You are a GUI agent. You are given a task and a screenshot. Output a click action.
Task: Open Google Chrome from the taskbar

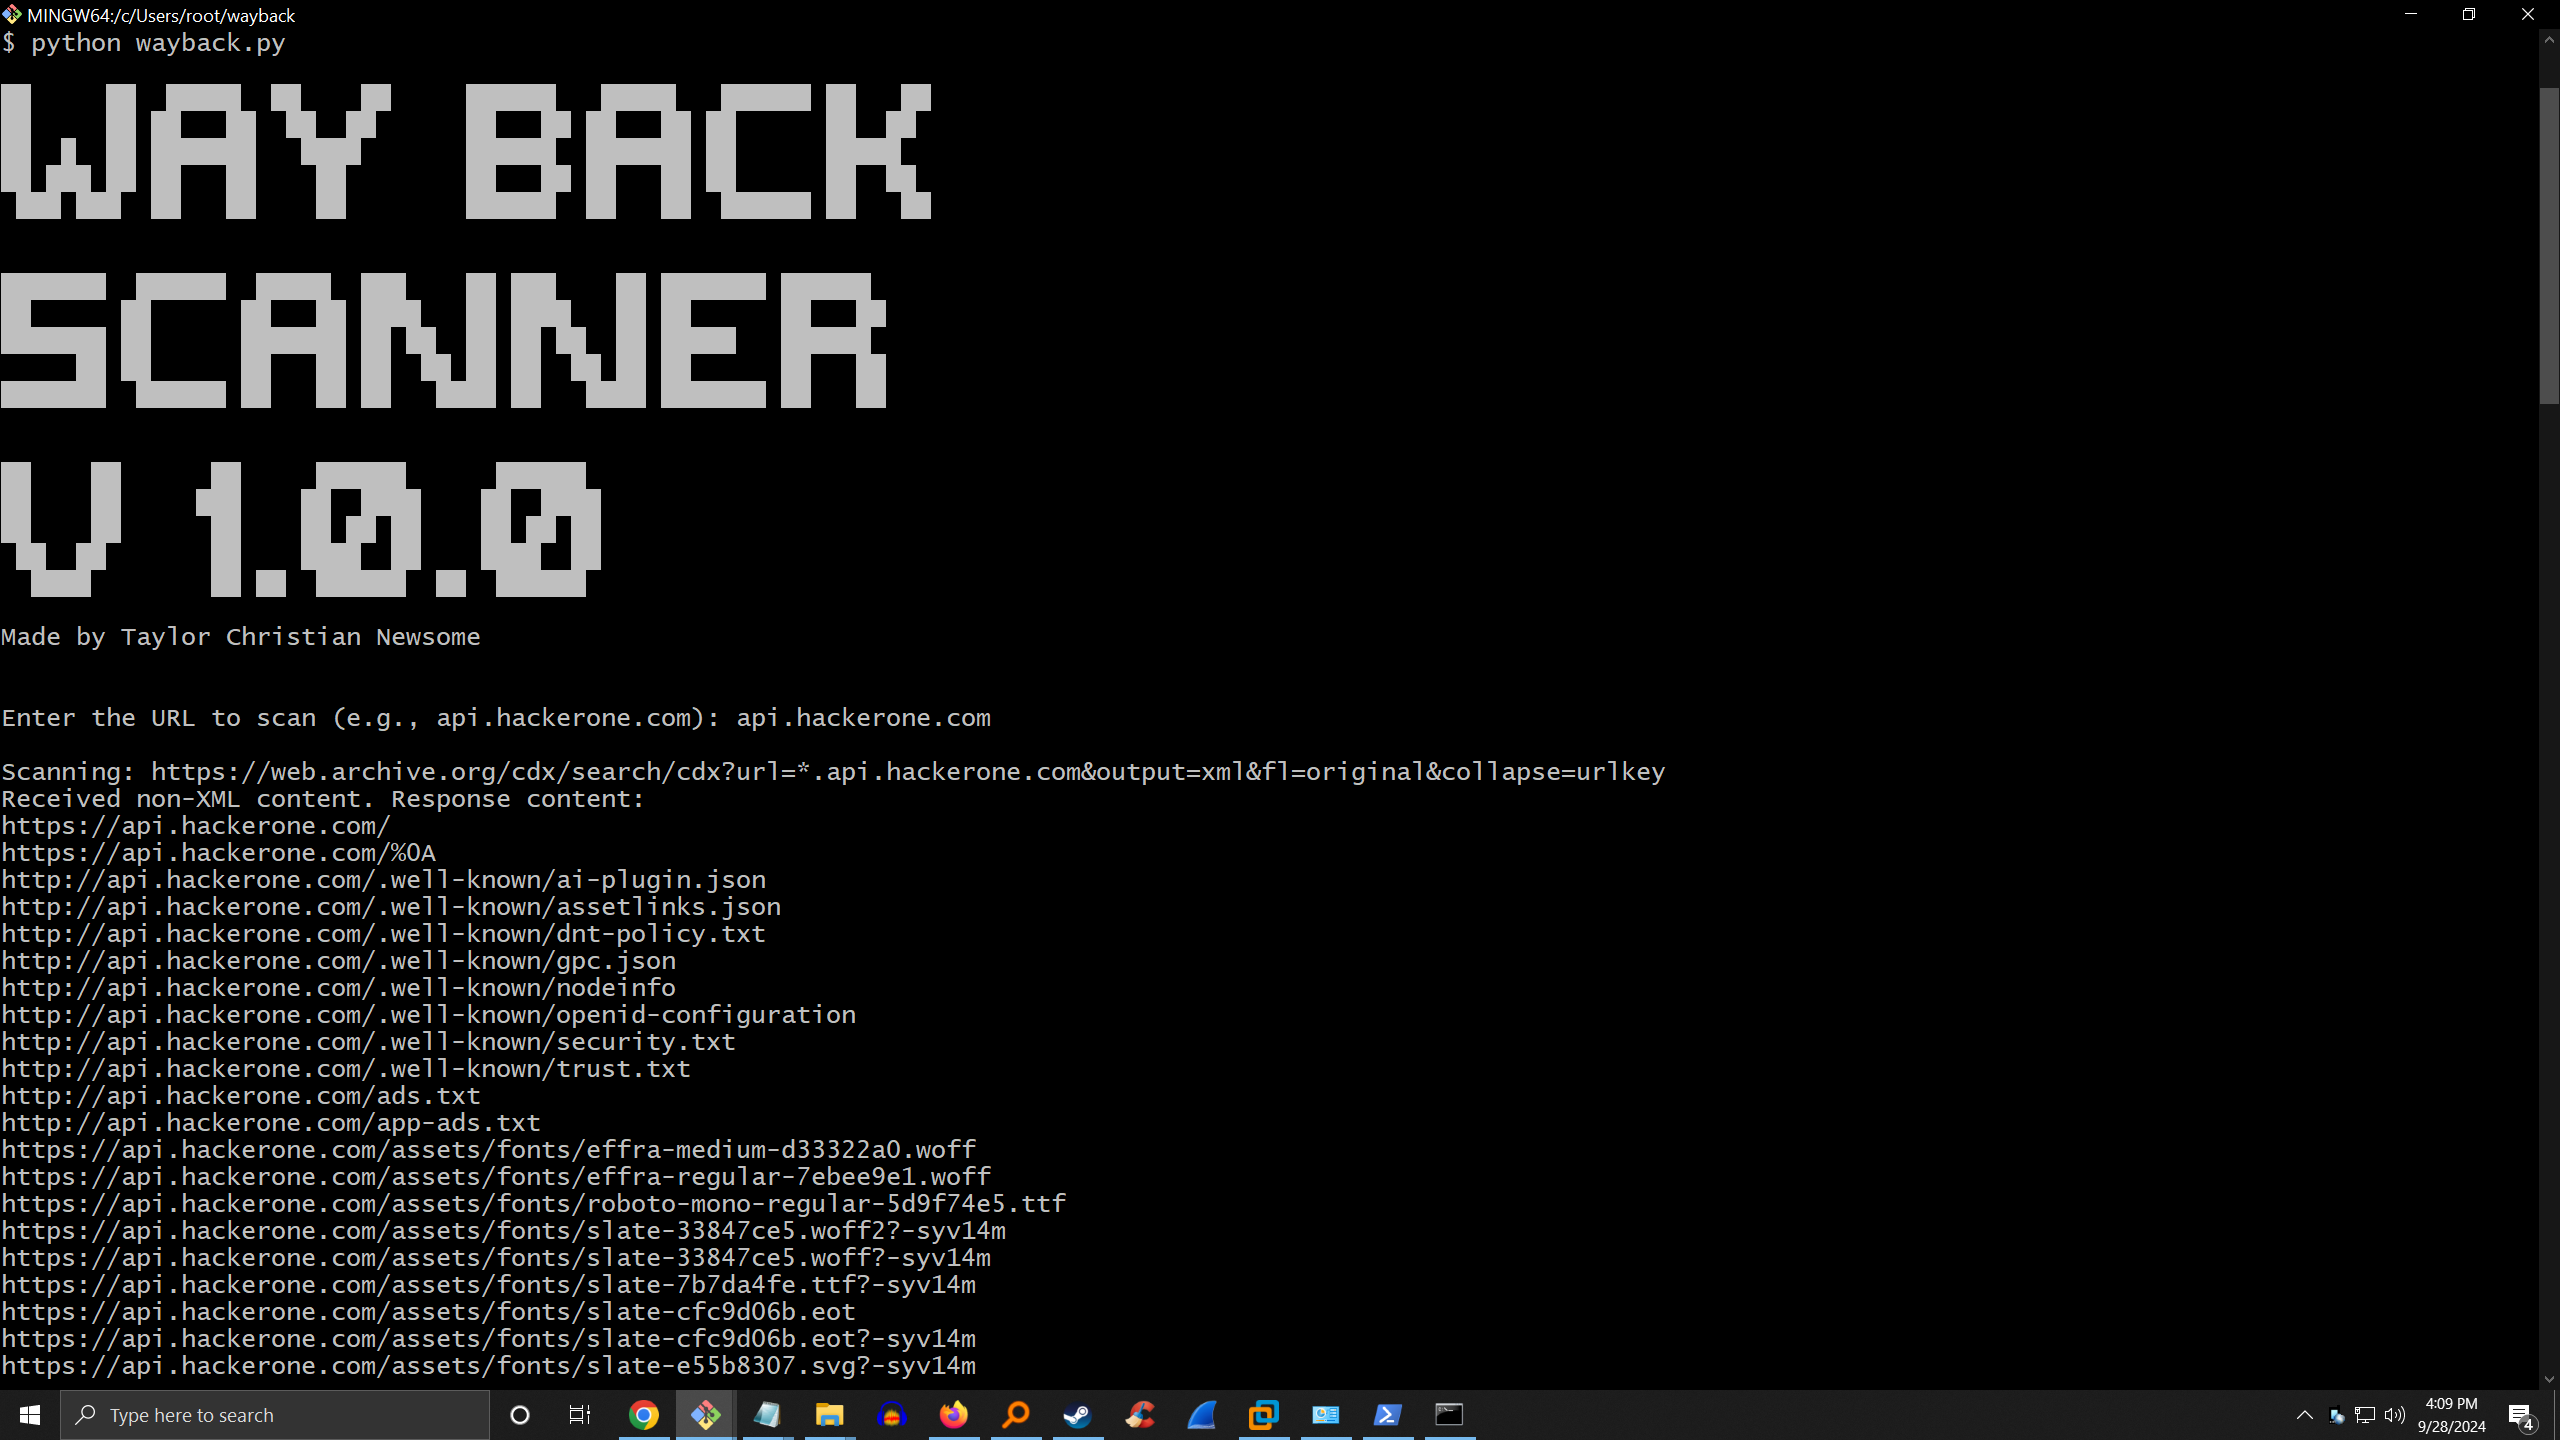pyautogui.click(x=644, y=1415)
